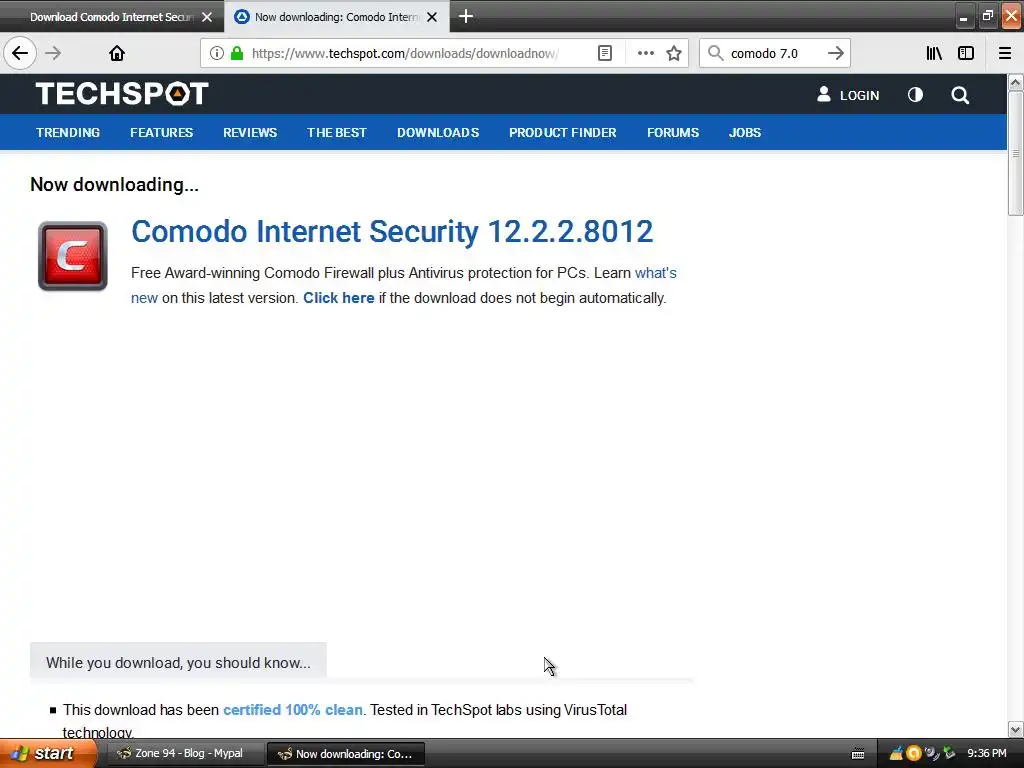Click the user LOGIN link
This screenshot has height=768, width=1024.
pyautogui.click(x=848, y=95)
